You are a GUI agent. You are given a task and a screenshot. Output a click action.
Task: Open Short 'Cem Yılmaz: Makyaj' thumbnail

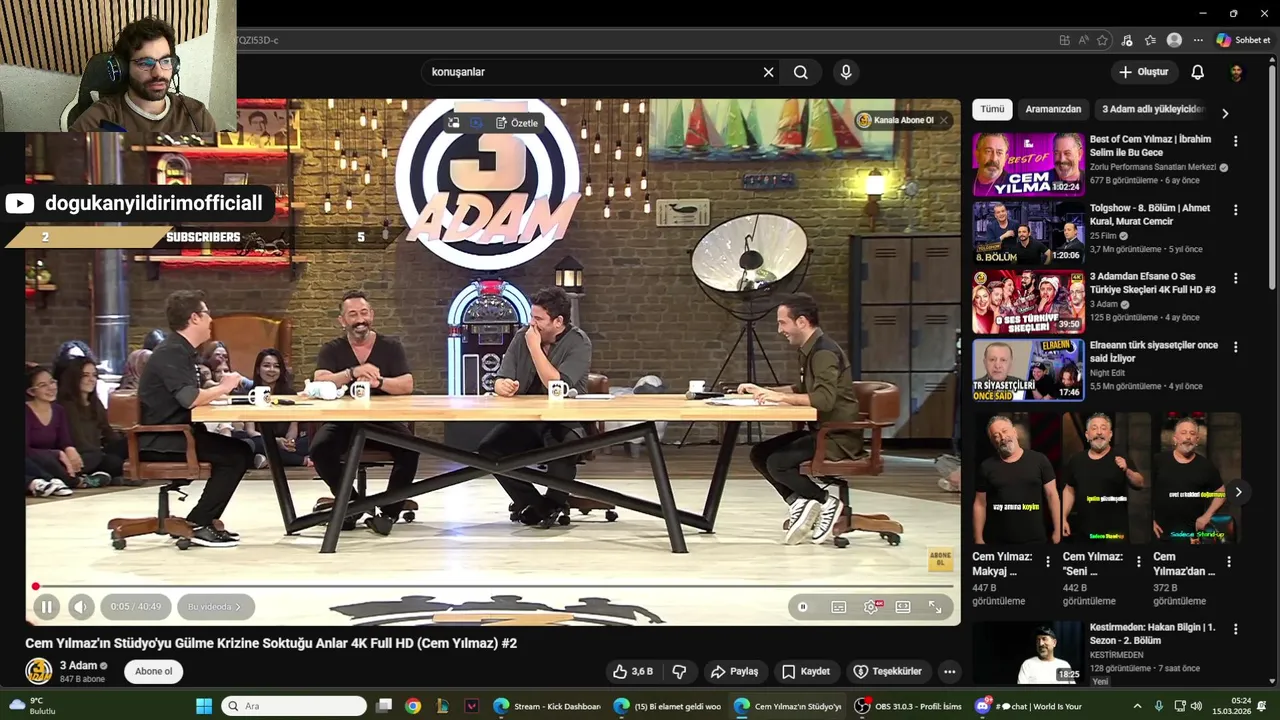click(1016, 477)
